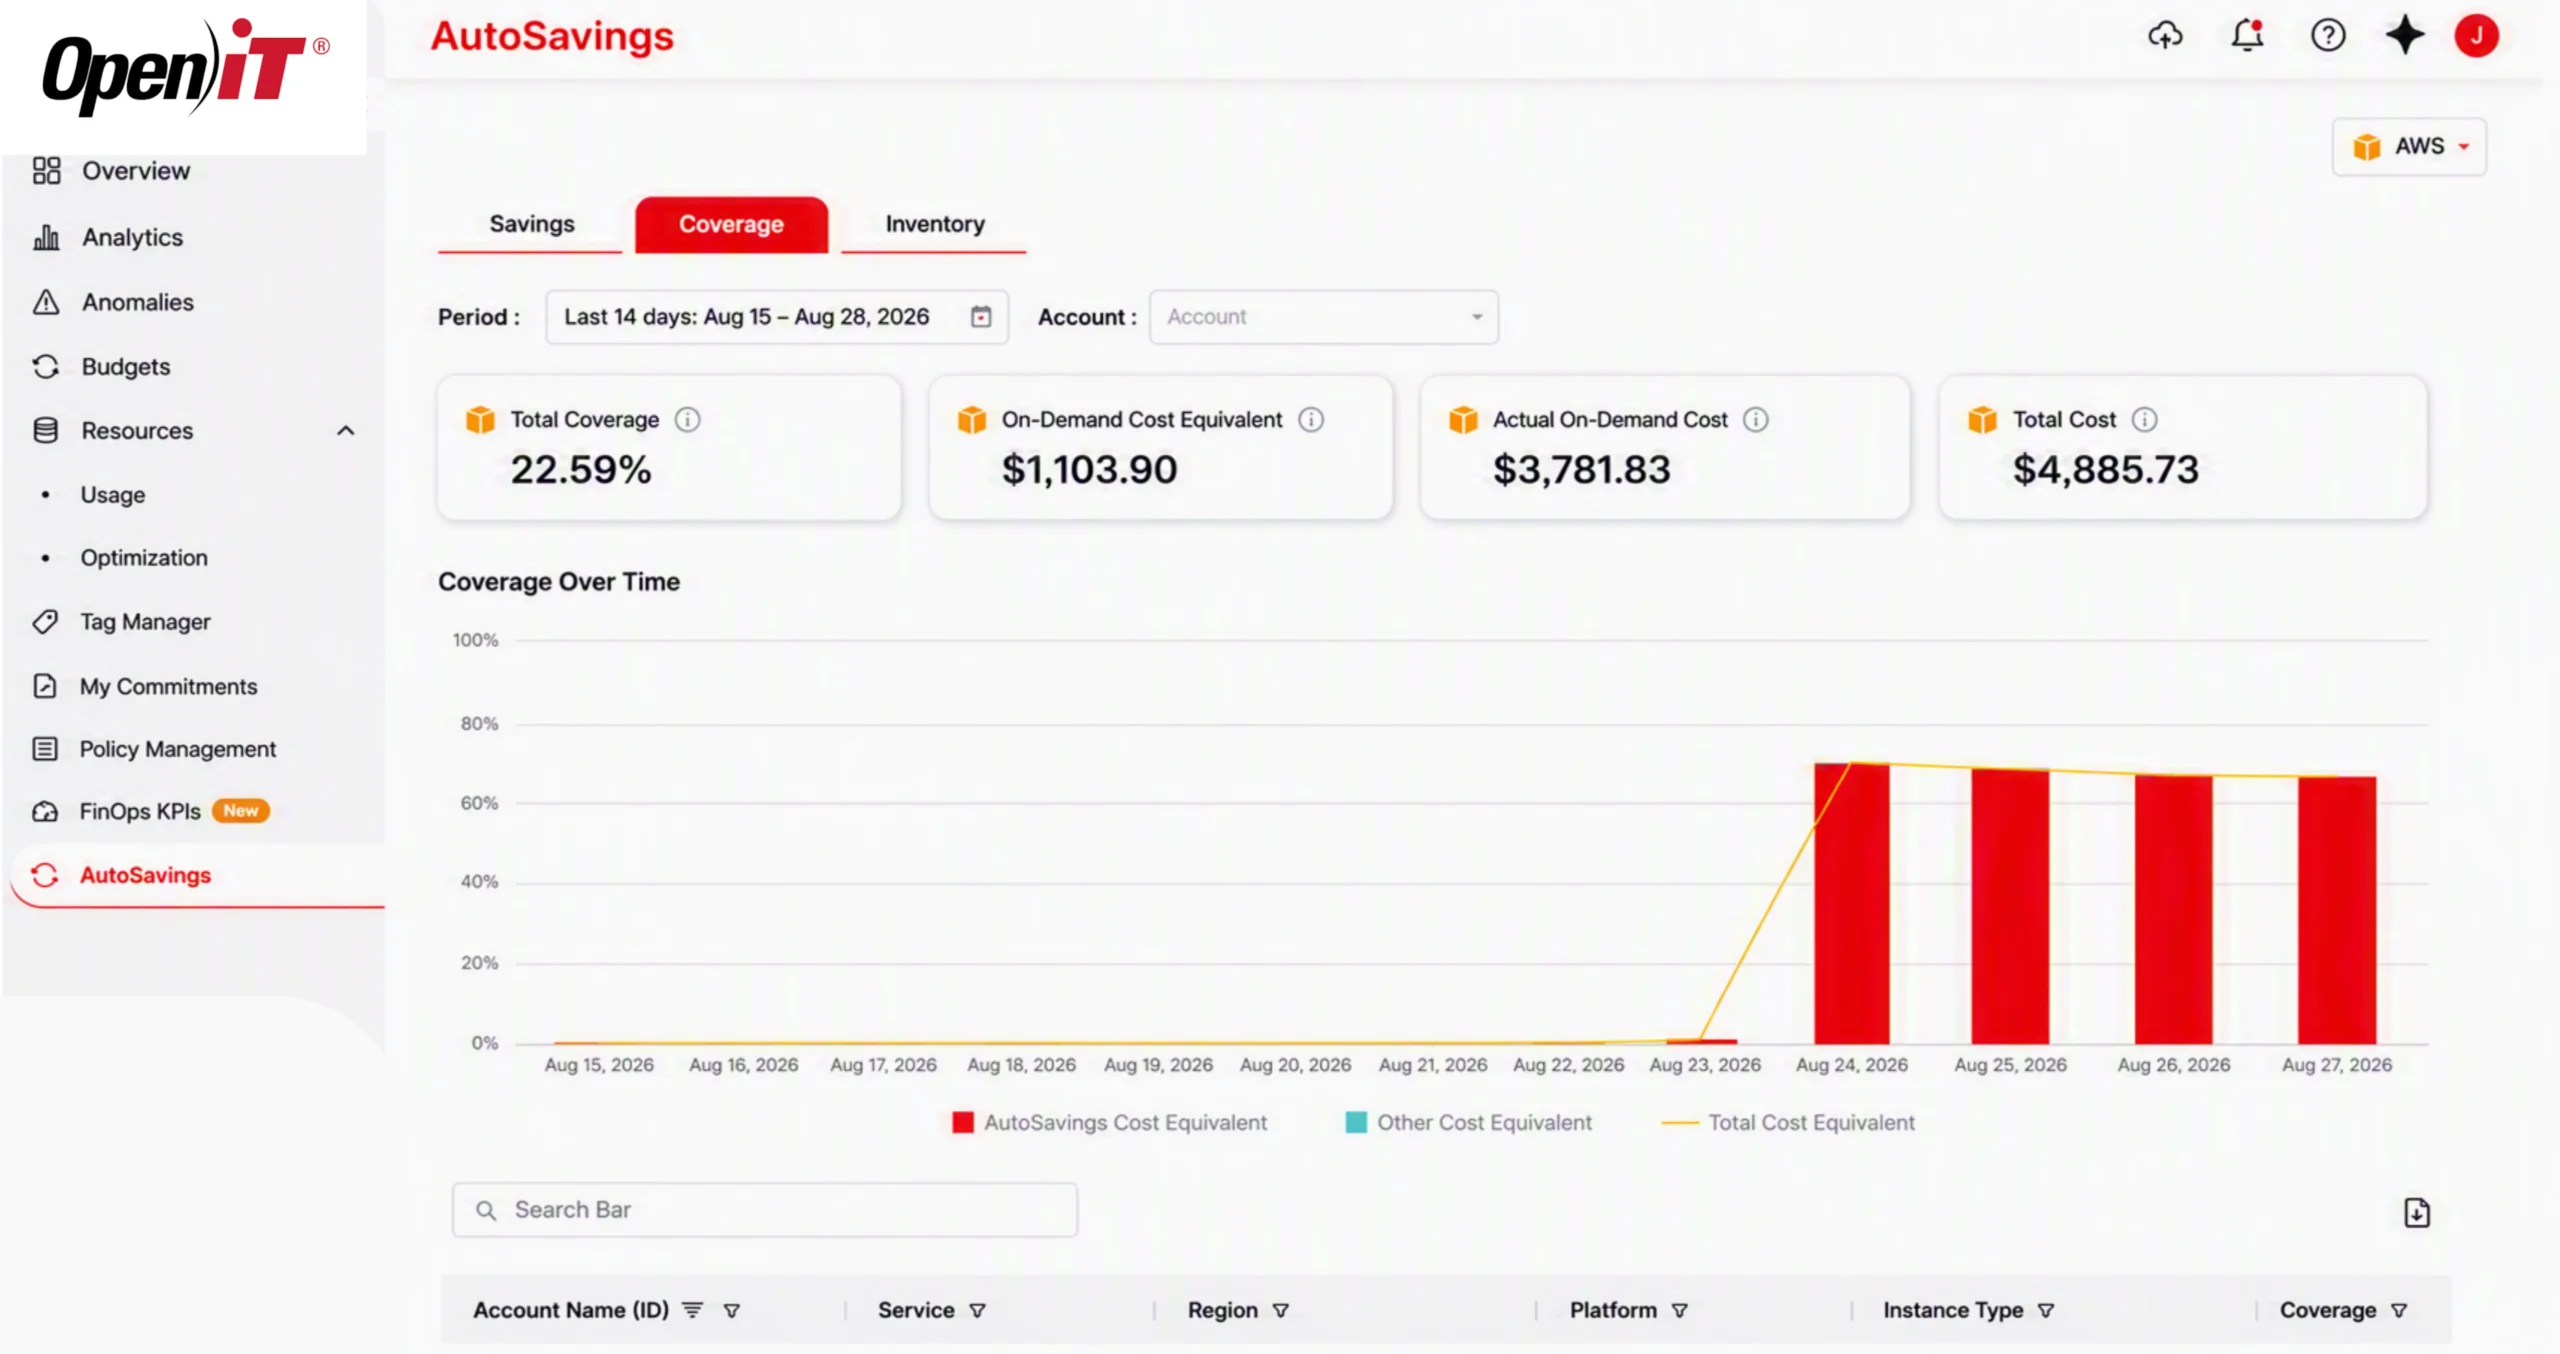
Task: Open Analytics in sidebar
Action: tap(132, 237)
